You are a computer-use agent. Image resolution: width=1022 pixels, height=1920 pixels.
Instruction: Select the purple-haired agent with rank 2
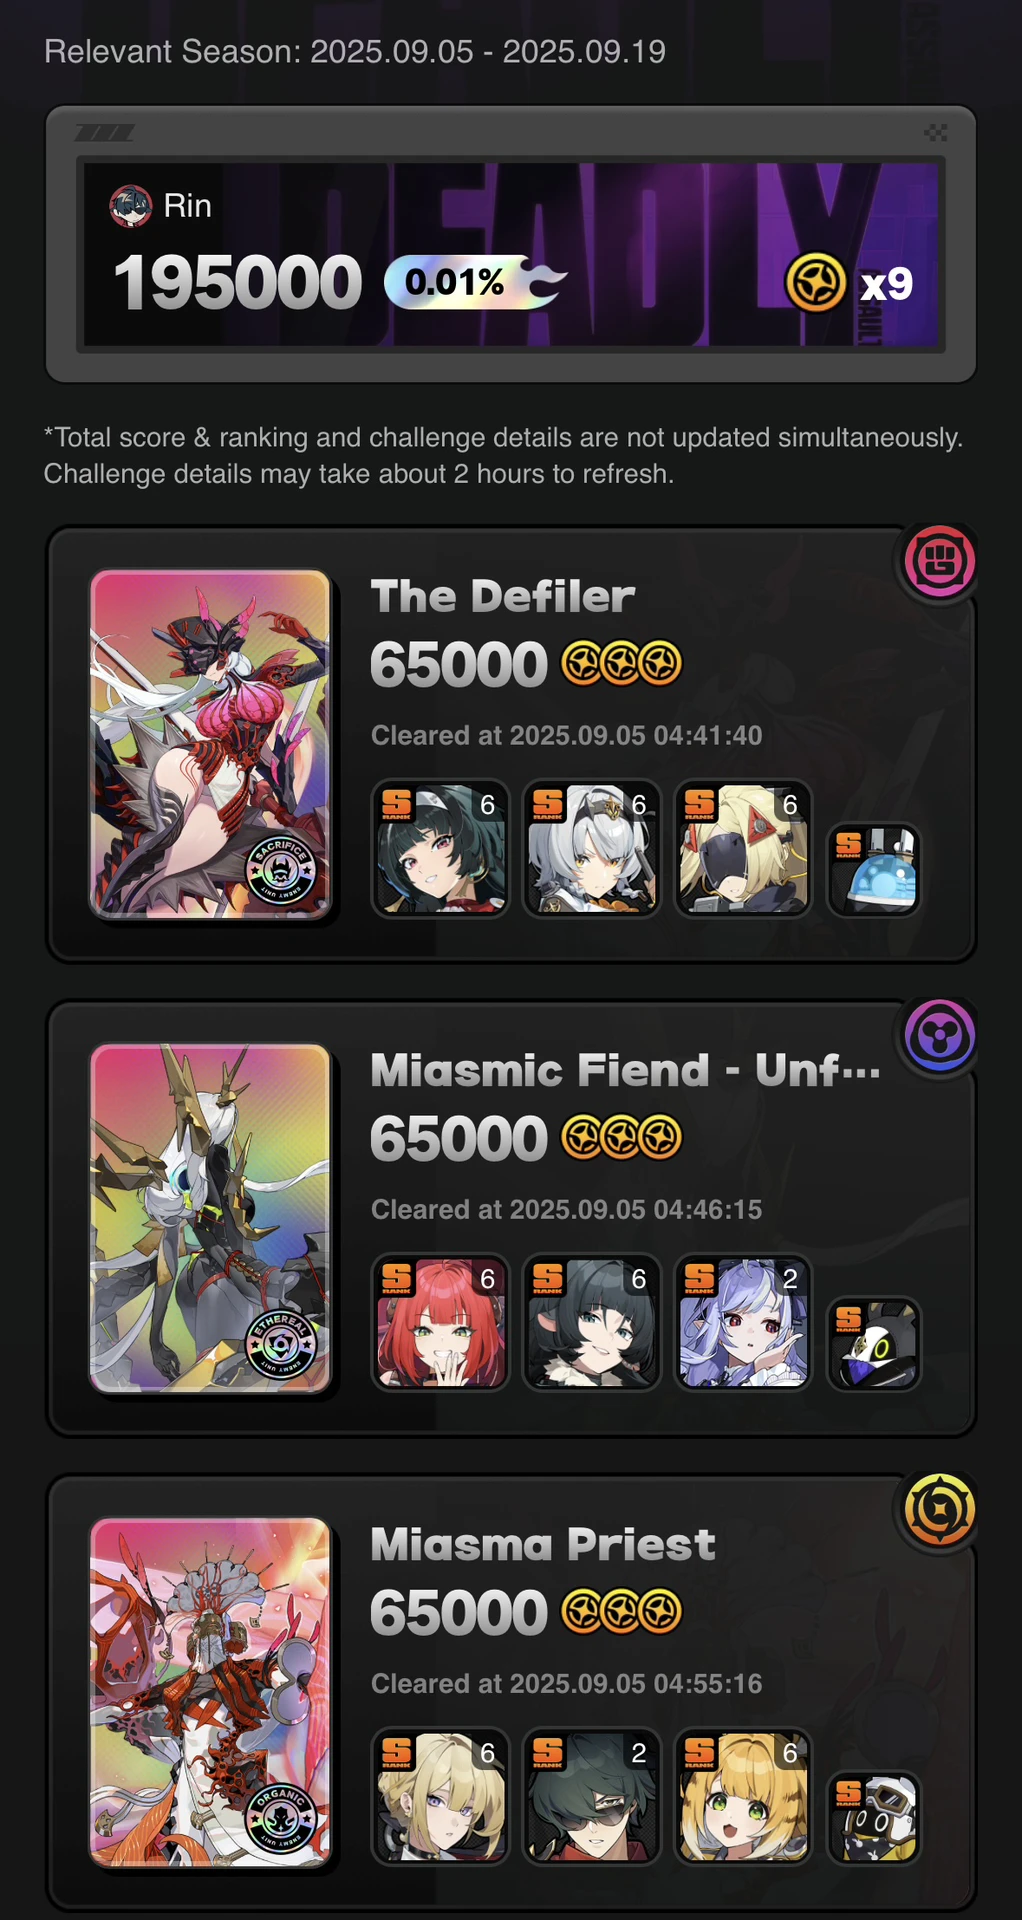click(x=743, y=1322)
